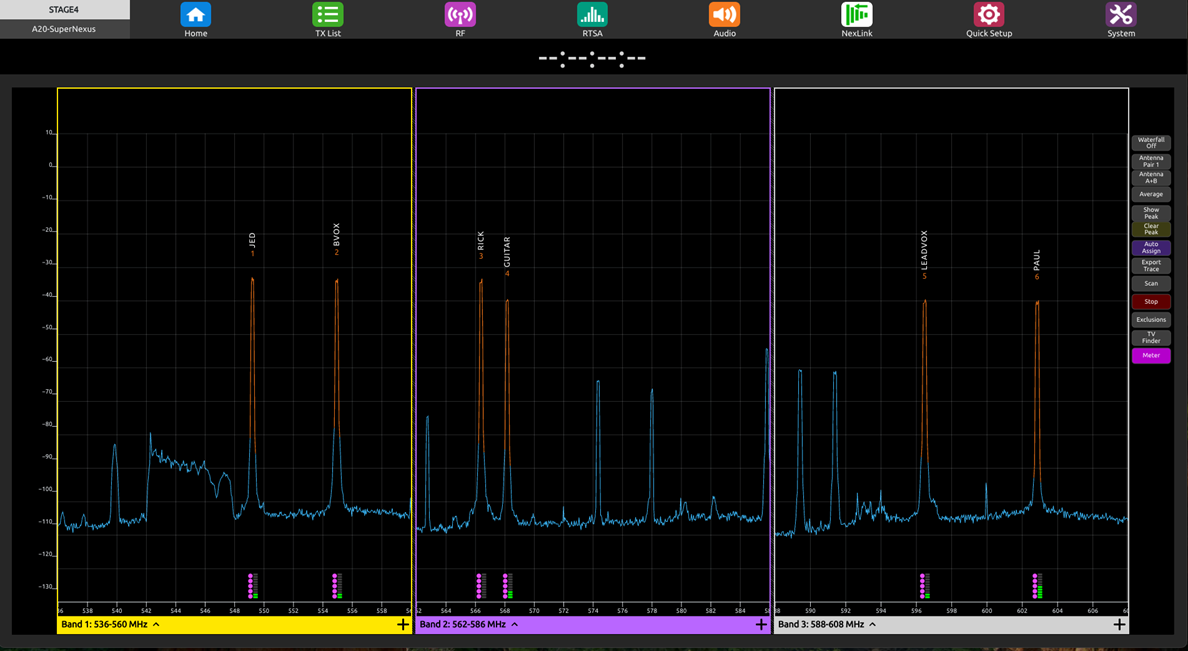The width and height of the screenshot is (1188, 651).
Task: Select the STAGE4 tab
Action: [64, 10]
